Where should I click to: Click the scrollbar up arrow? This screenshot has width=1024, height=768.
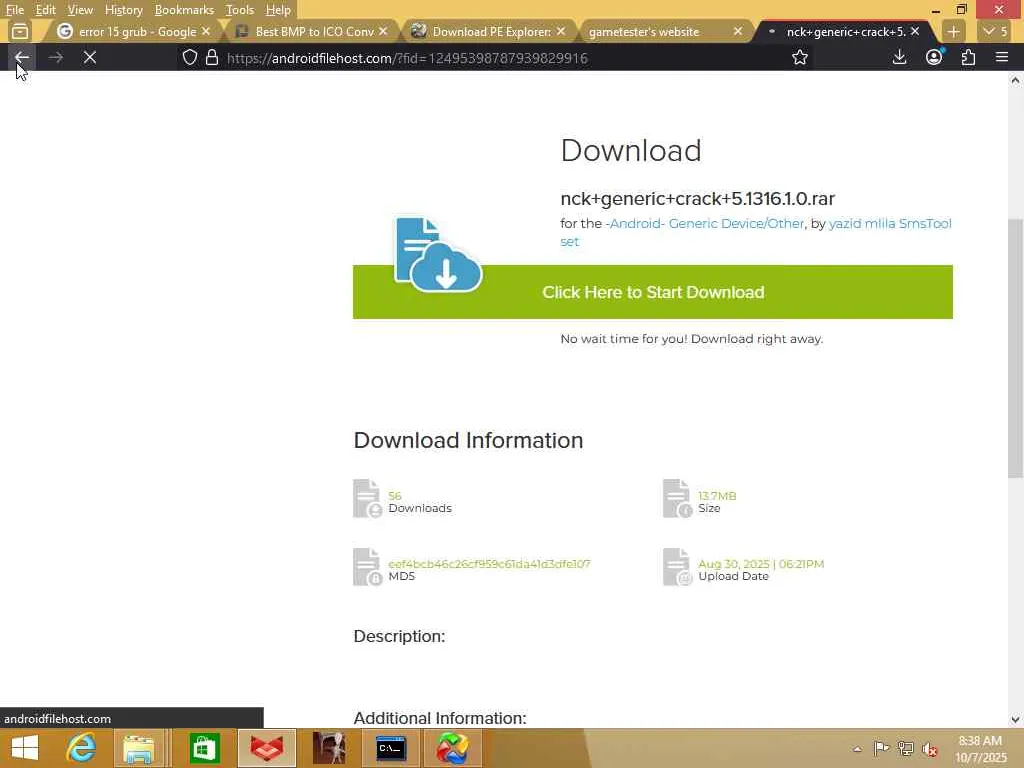tap(1015, 80)
